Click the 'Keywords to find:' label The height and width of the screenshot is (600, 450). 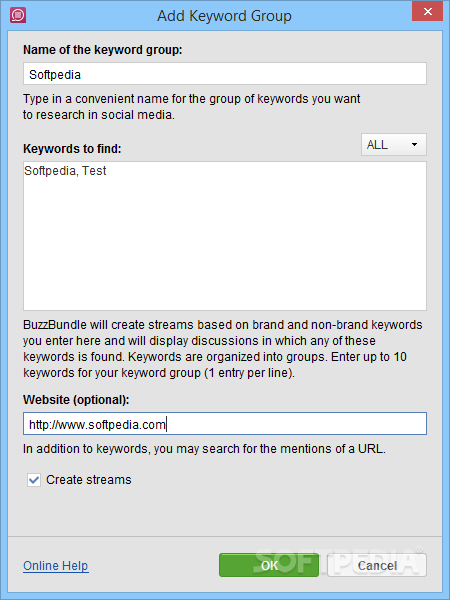click(x=72, y=148)
